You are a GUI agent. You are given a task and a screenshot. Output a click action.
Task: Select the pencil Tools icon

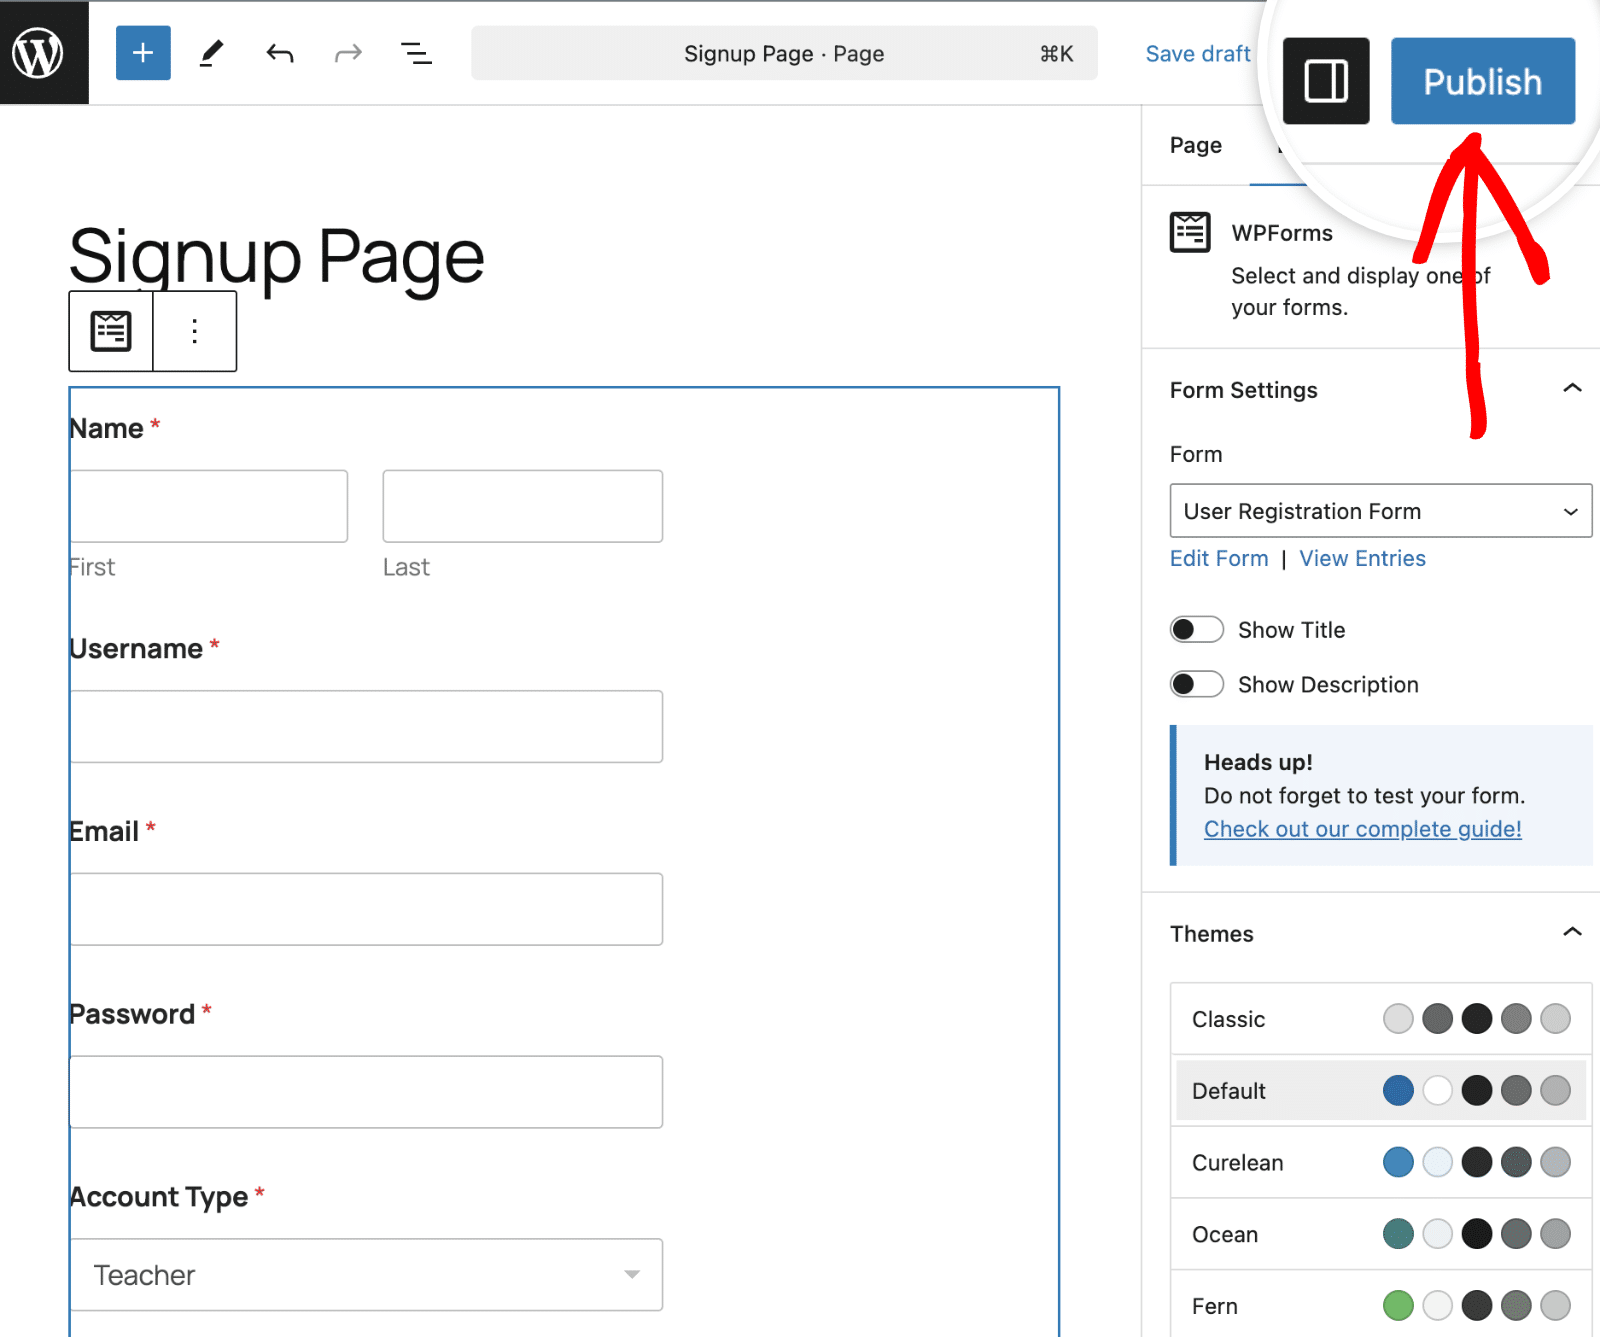(x=211, y=53)
